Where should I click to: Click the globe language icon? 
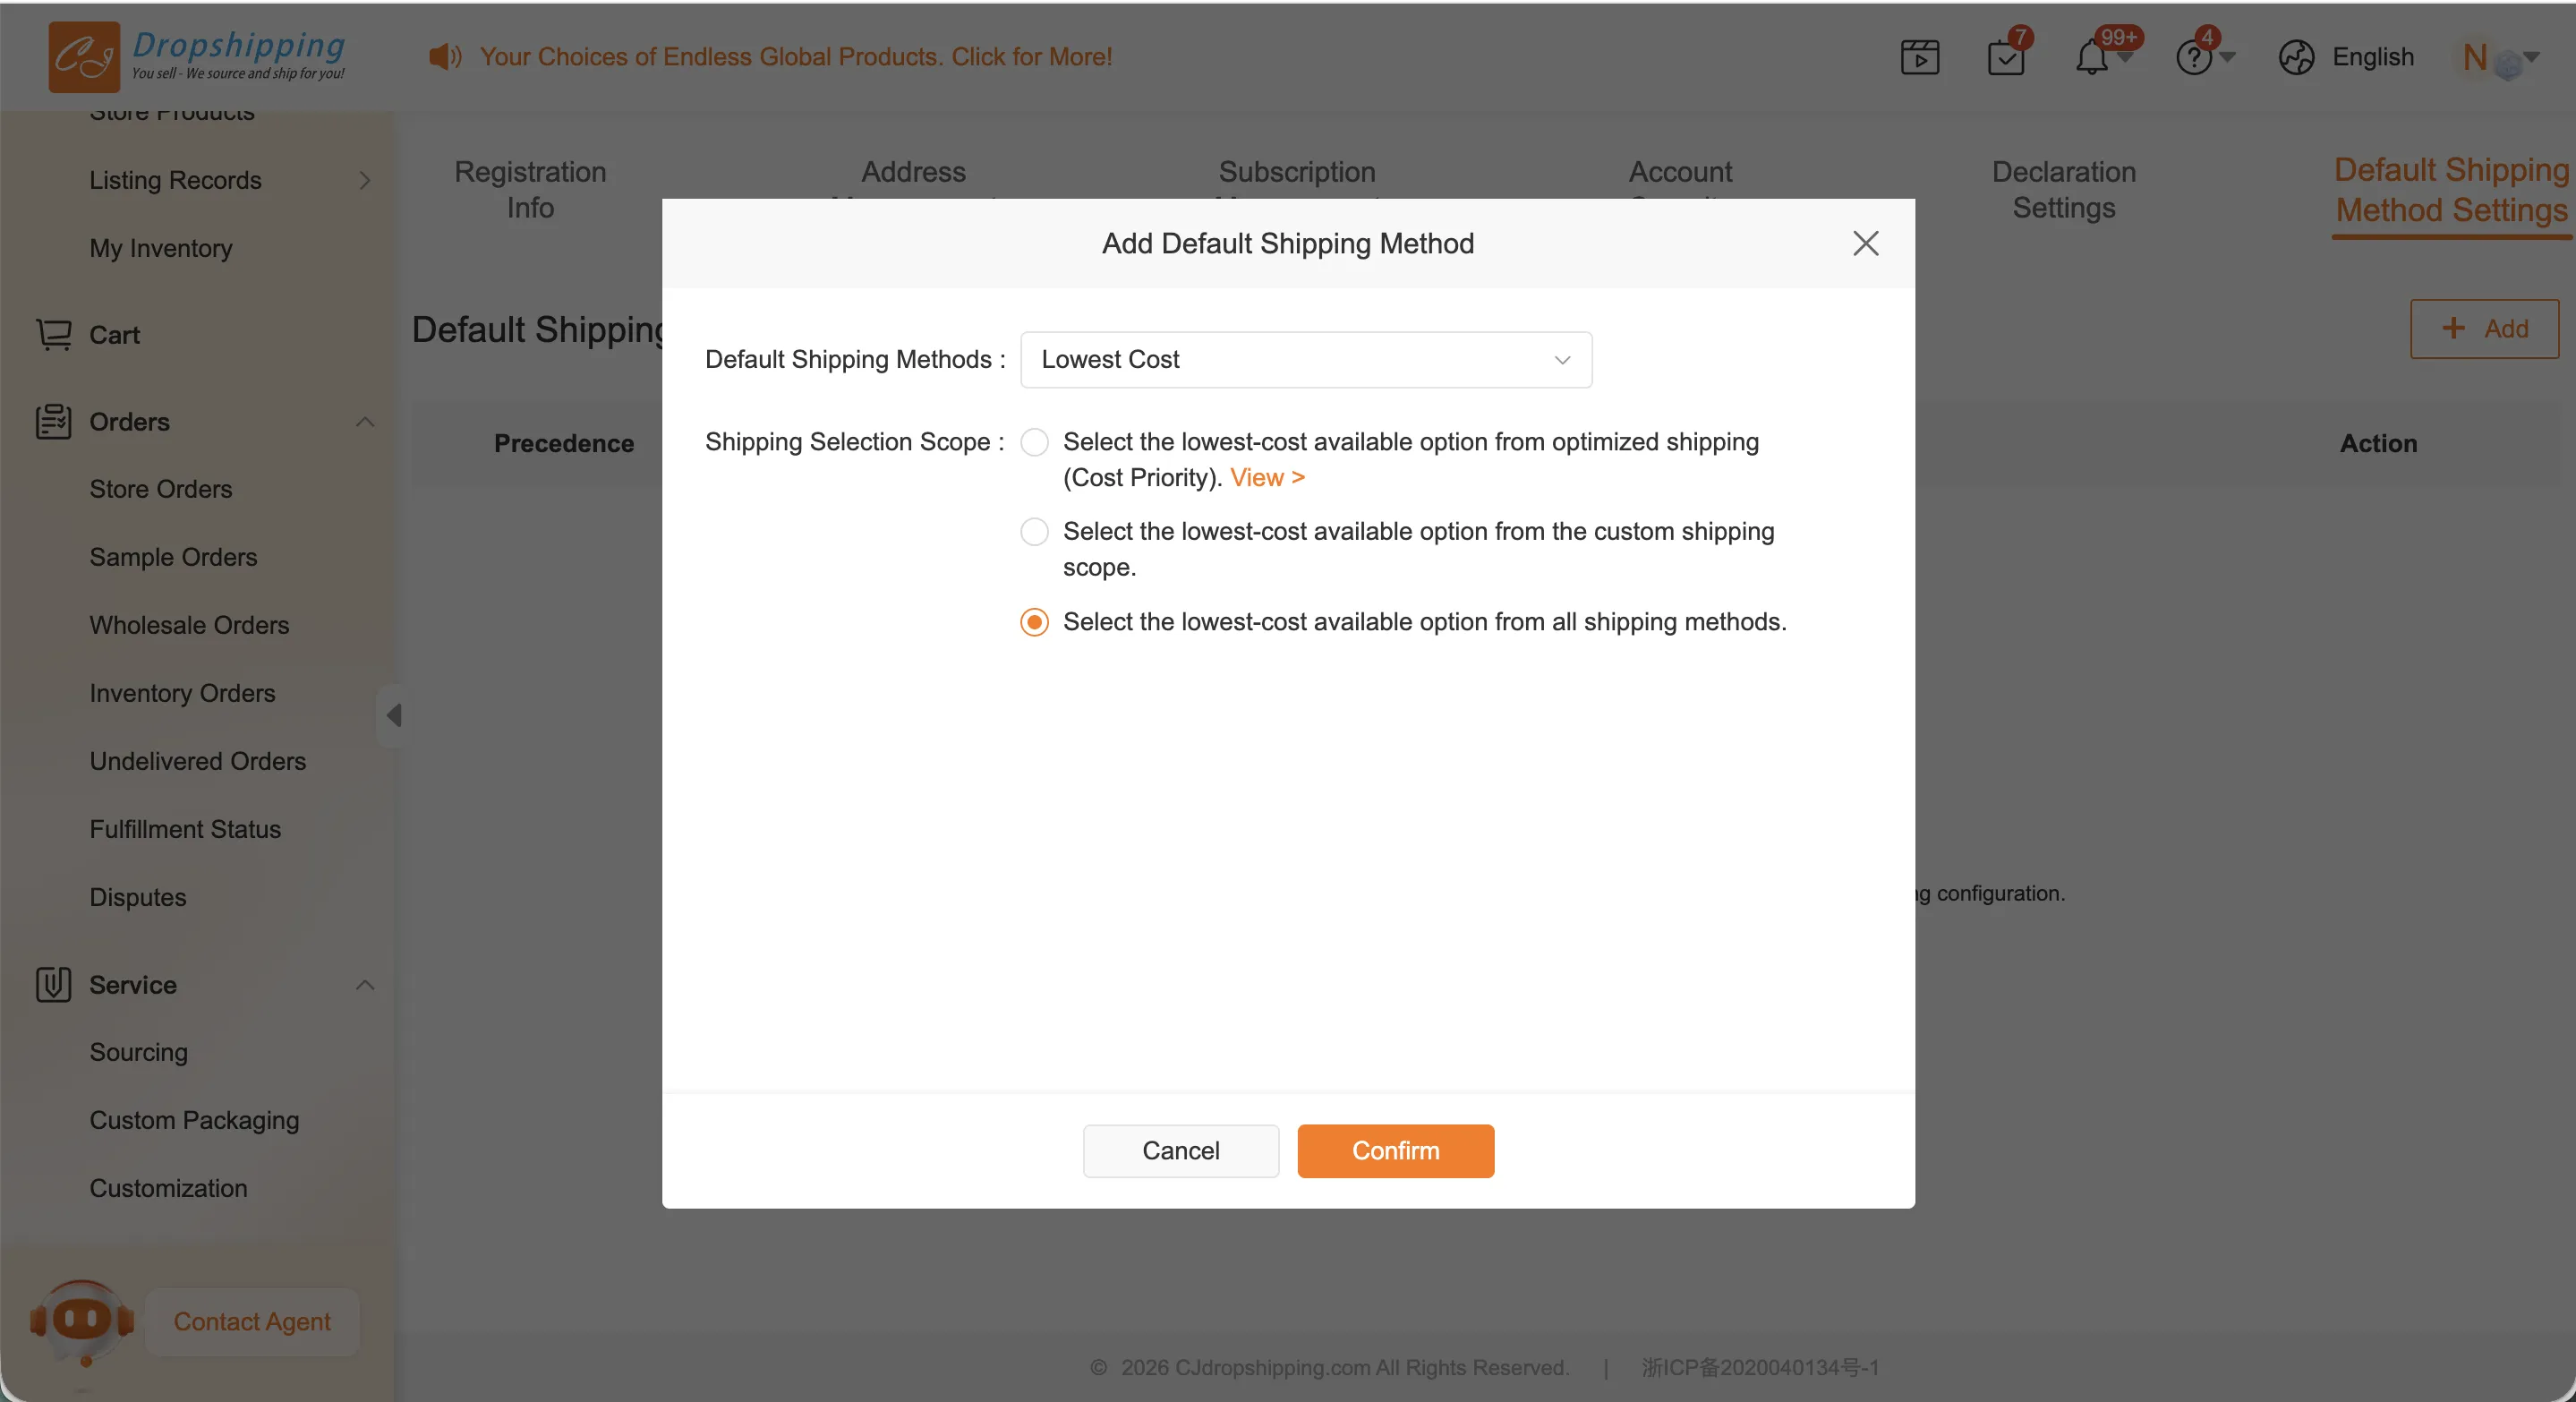[x=2296, y=57]
